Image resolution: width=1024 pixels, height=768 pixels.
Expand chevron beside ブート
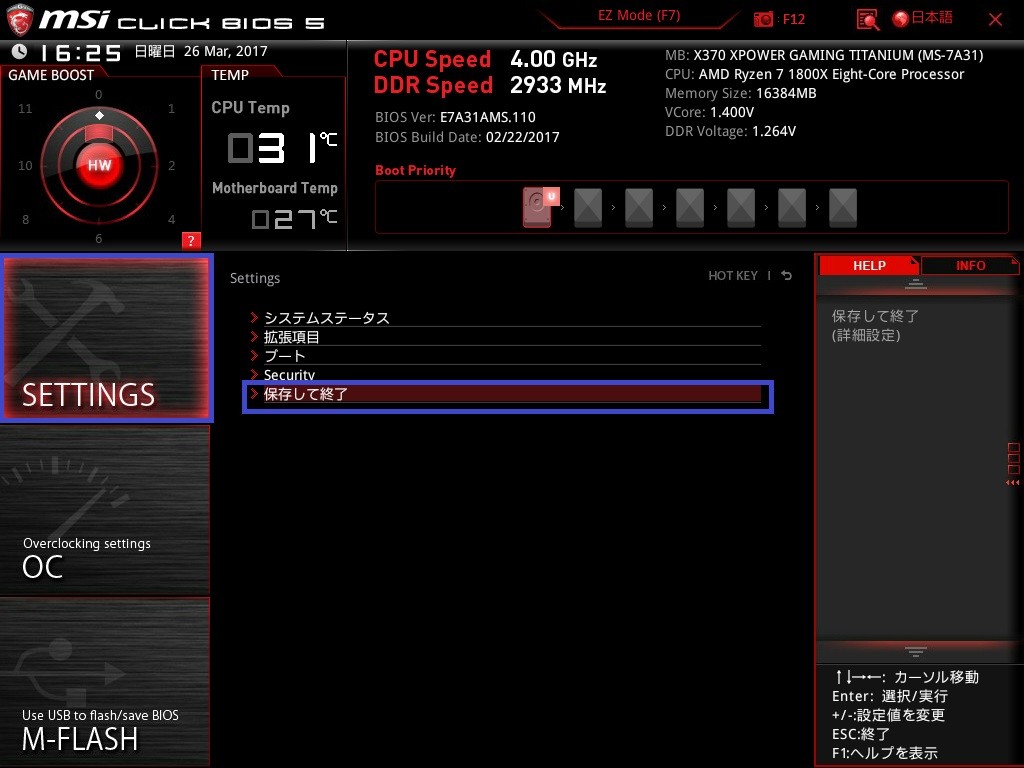[254, 355]
